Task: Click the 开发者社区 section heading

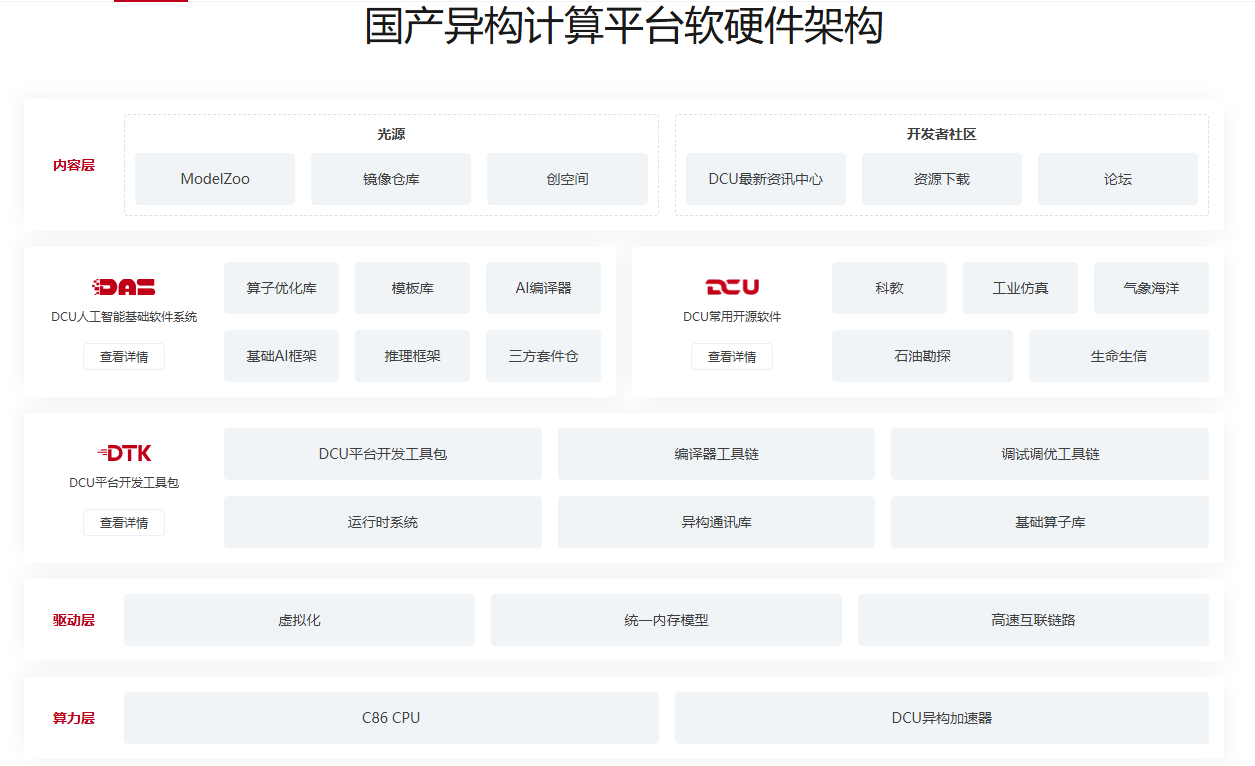Action: (942, 134)
